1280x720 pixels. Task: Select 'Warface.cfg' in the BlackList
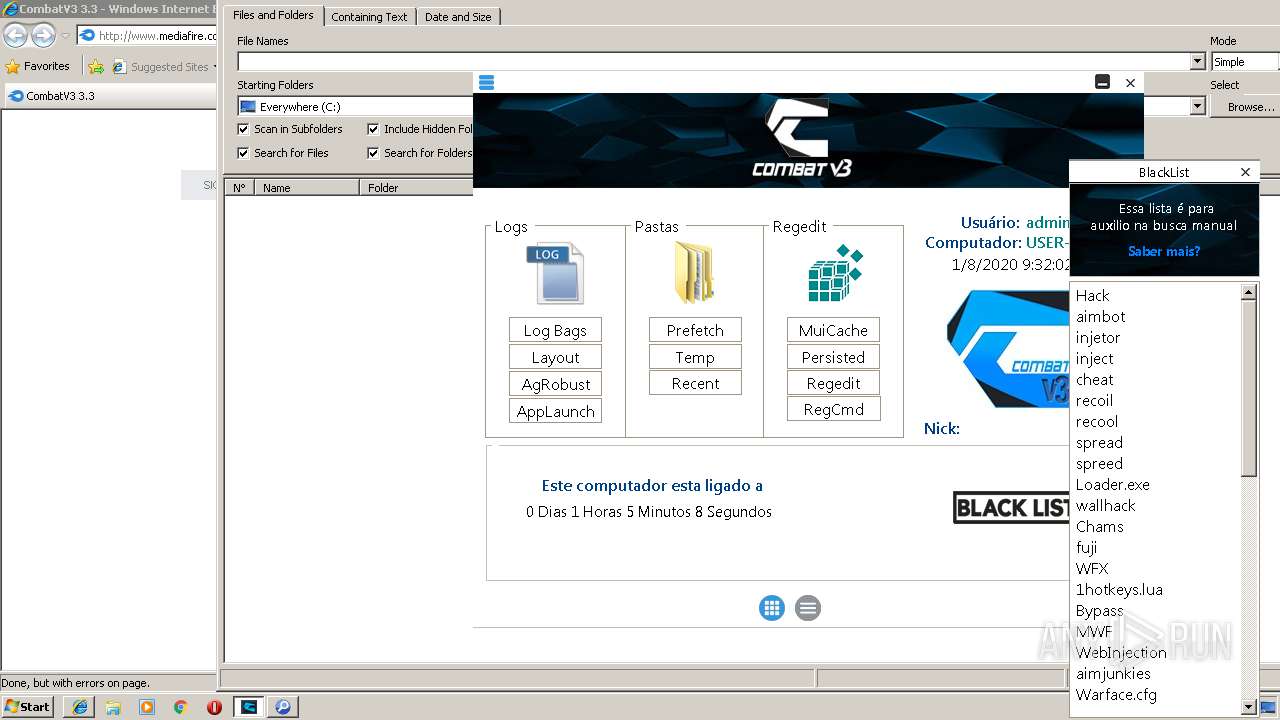[1116, 695]
